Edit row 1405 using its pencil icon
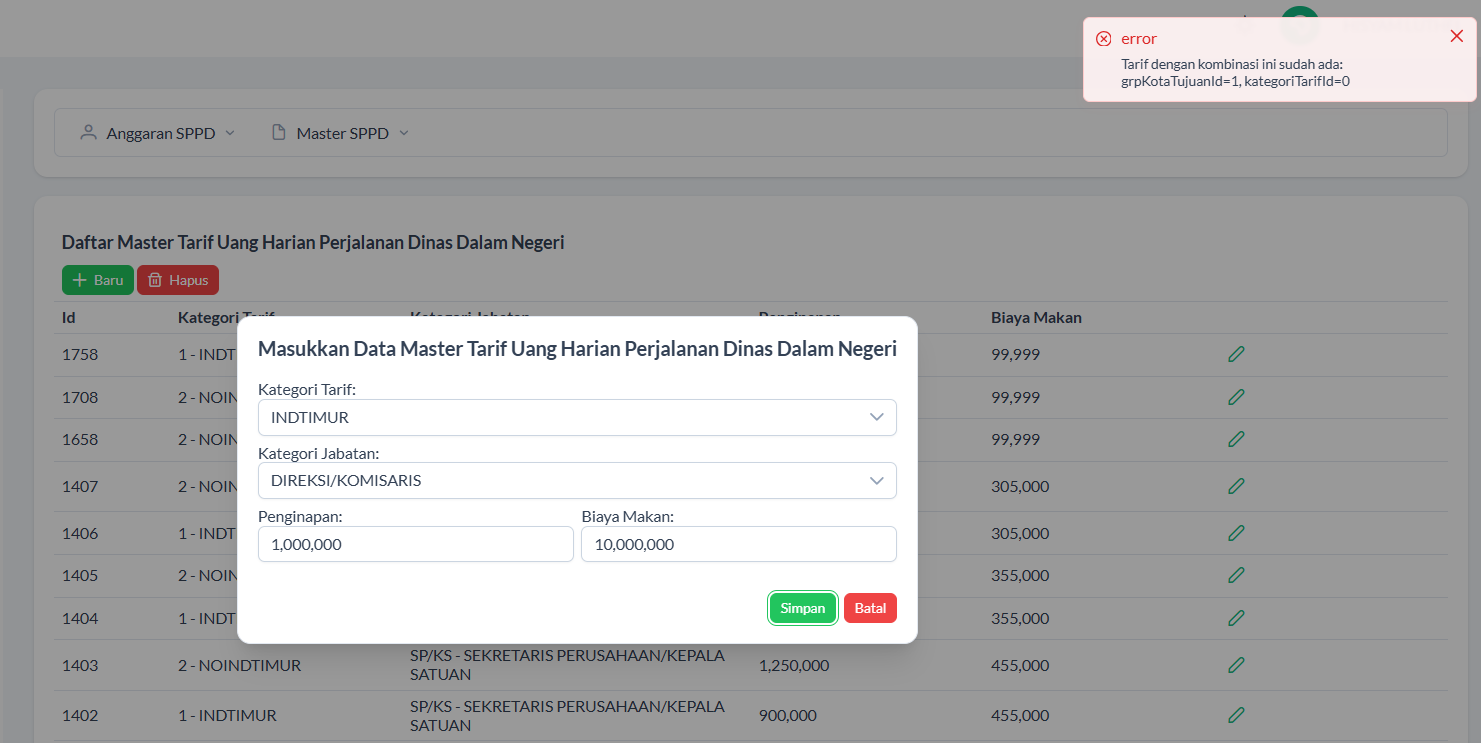 pos(1236,575)
